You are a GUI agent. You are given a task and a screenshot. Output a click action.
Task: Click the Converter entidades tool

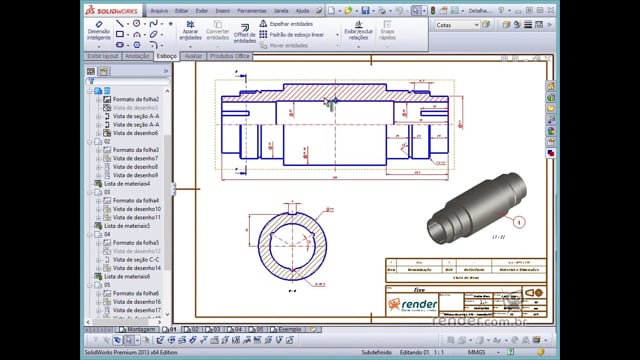(x=218, y=30)
